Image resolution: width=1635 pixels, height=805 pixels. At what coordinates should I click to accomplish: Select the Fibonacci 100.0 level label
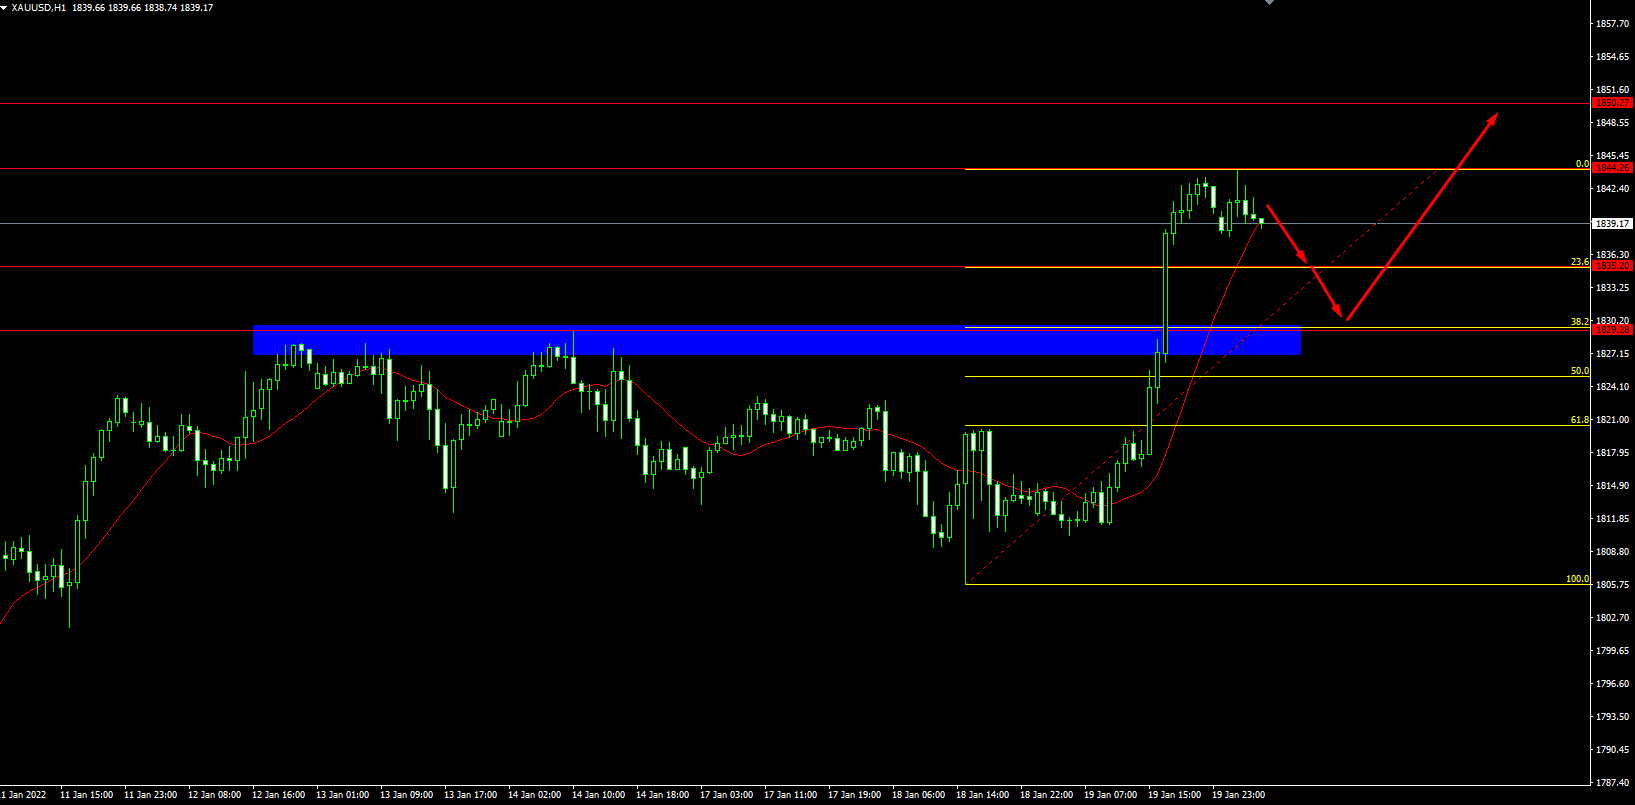tap(1577, 579)
